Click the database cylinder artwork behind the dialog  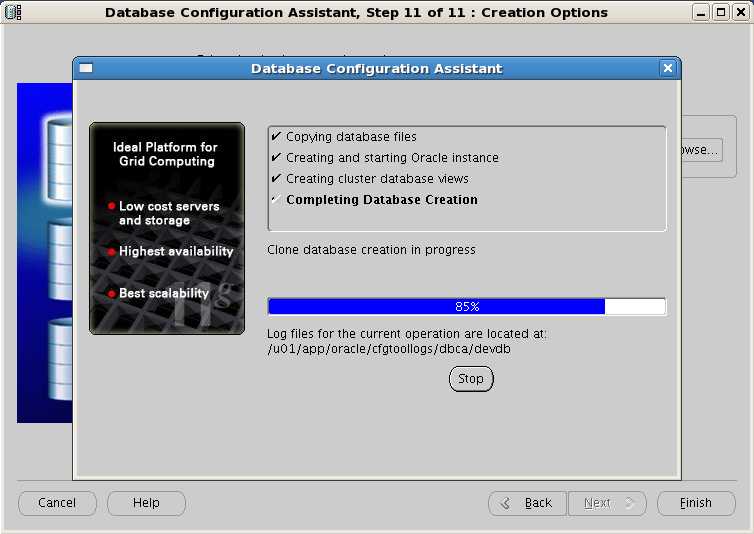pos(45,253)
